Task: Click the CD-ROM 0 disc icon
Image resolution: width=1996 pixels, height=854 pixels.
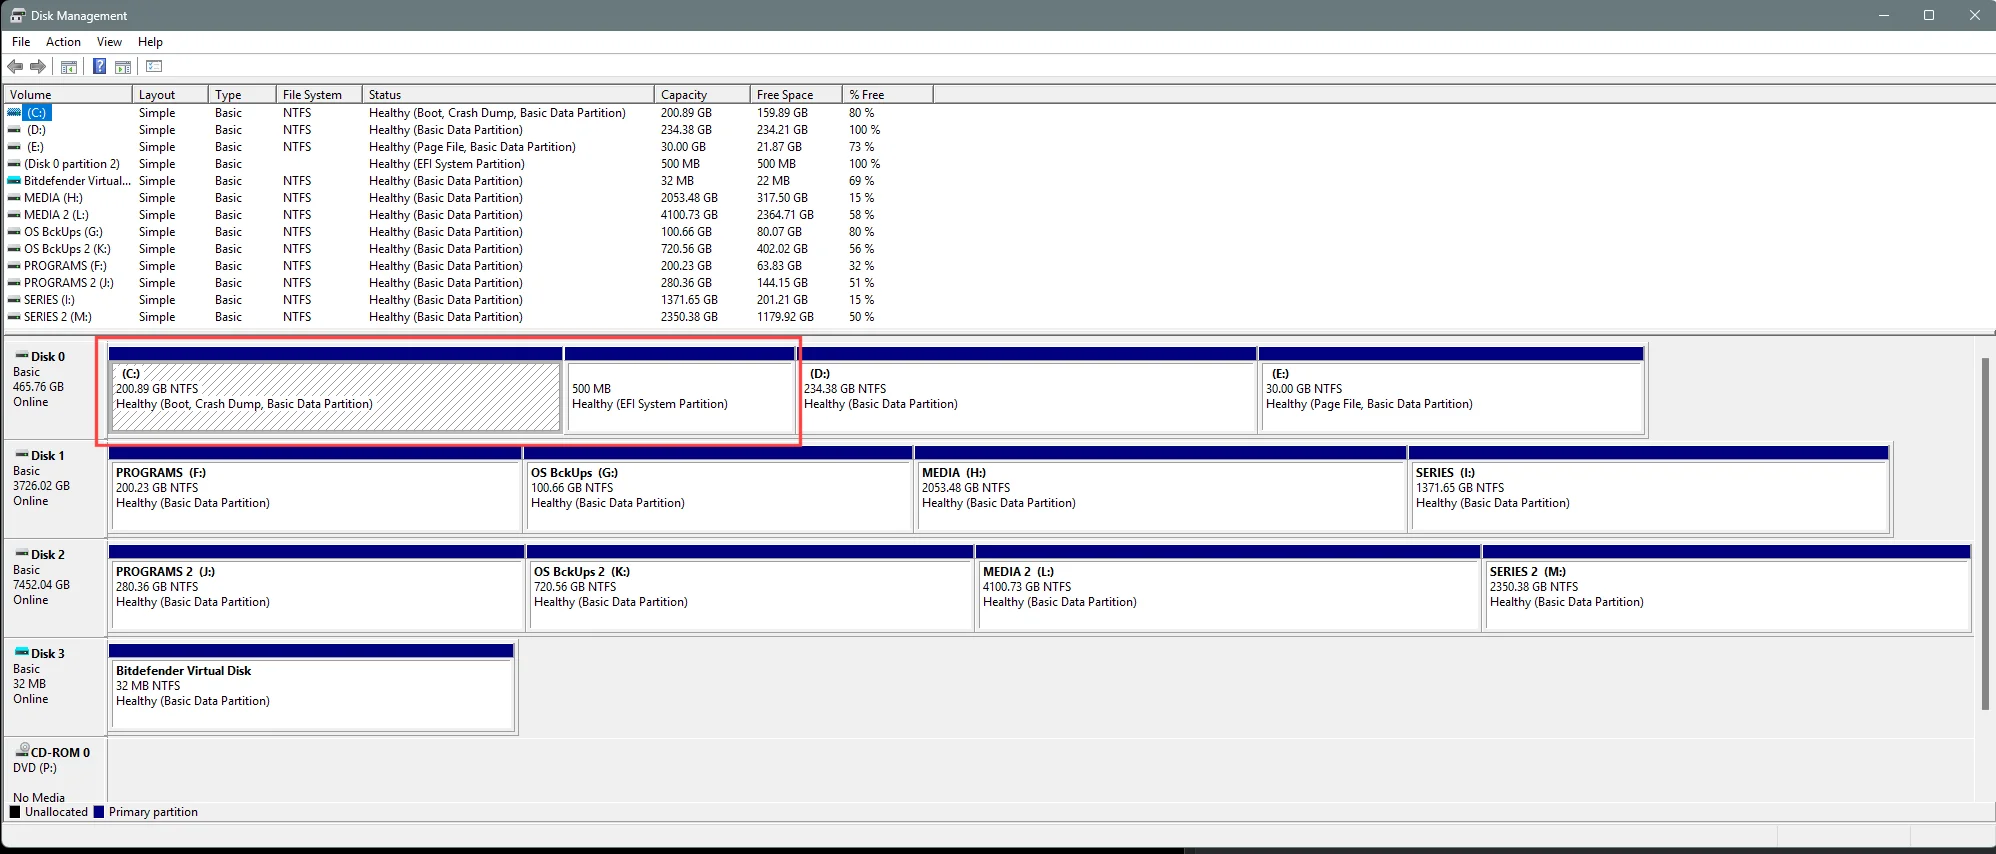Action: tap(22, 750)
